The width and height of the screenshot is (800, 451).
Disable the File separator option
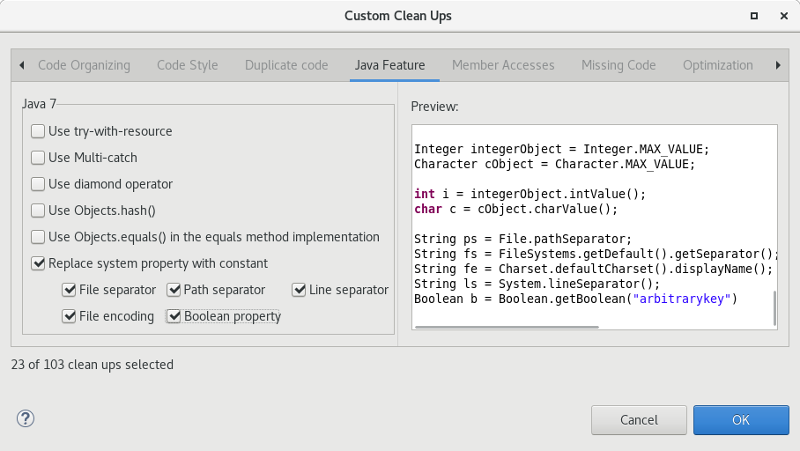point(69,290)
